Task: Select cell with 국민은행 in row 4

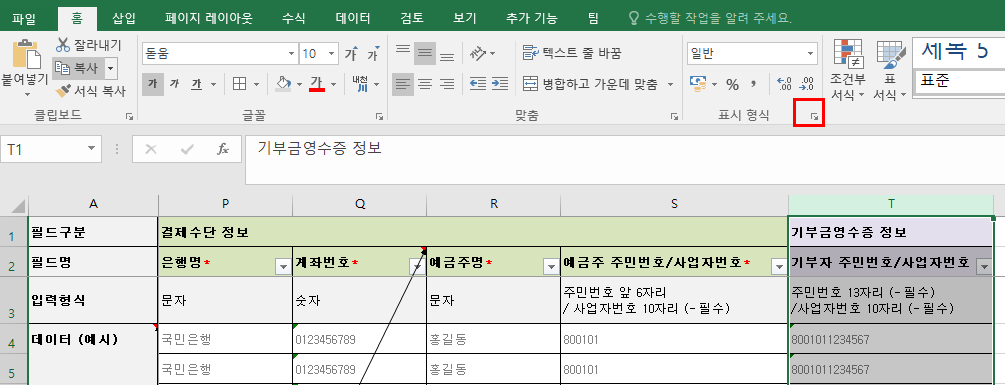Action: pyautogui.click(x=225, y=339)
